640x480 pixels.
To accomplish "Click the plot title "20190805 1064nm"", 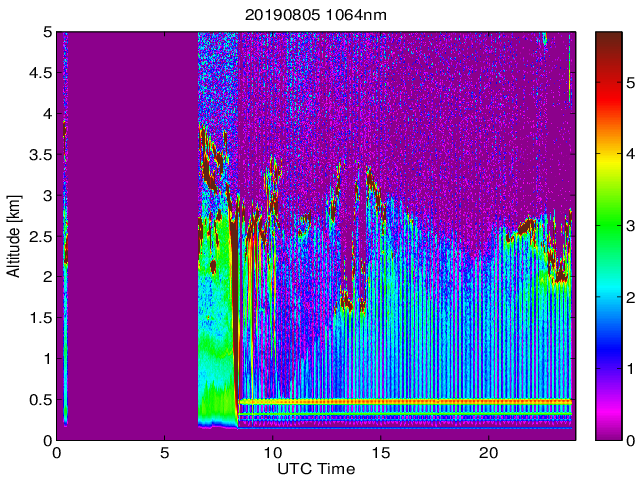I will pyautogui.click(x=315, y=15).
